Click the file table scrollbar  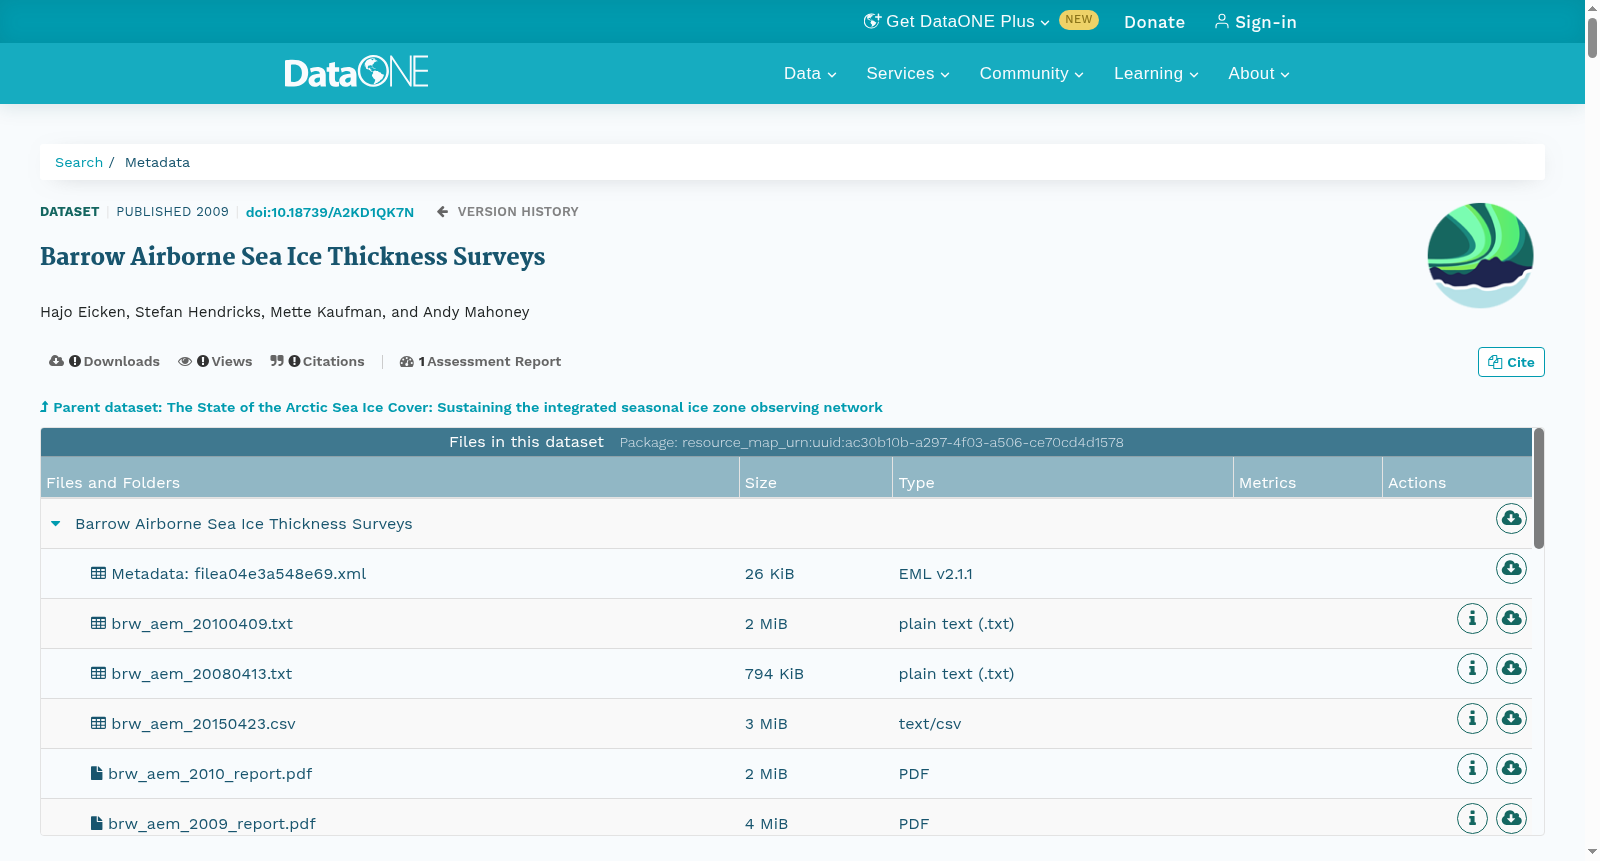pyautogui.click(x=1539, y=488)
